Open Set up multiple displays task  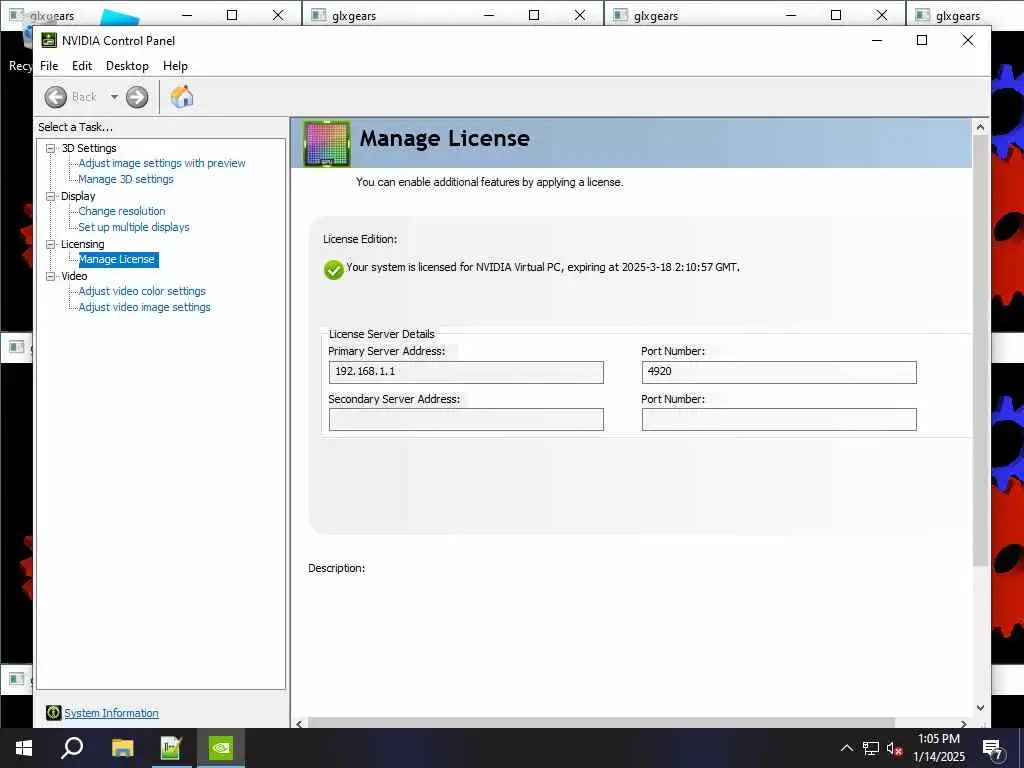[x=134, y=227]
